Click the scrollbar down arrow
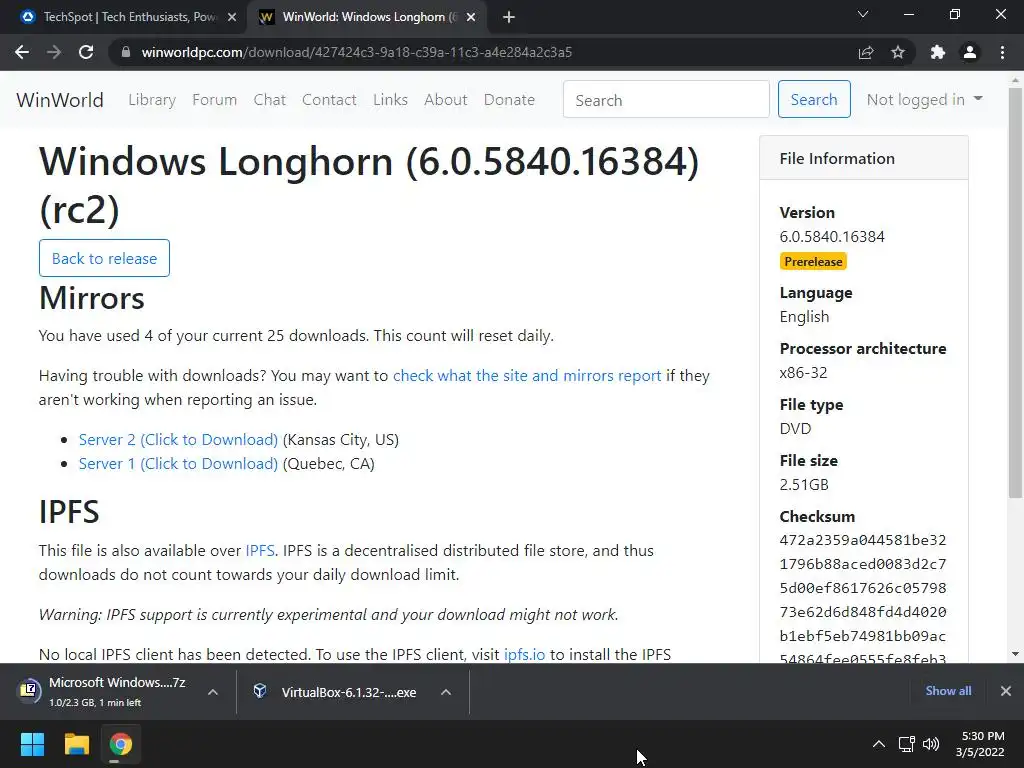 pos(1015,654)
